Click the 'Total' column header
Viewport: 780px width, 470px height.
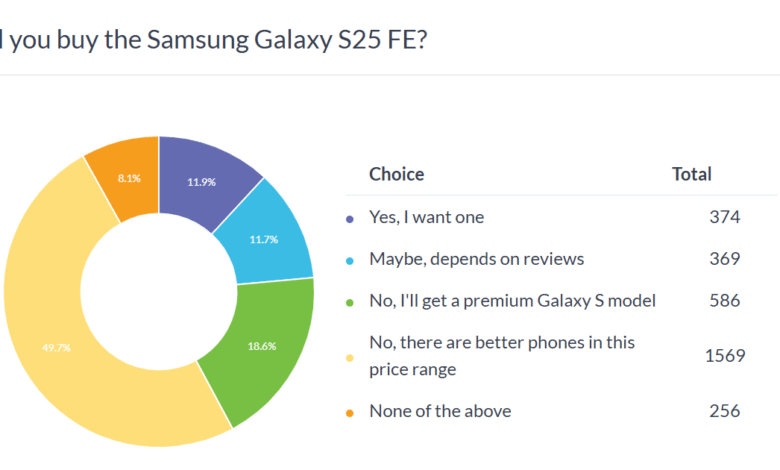(691, 174)
